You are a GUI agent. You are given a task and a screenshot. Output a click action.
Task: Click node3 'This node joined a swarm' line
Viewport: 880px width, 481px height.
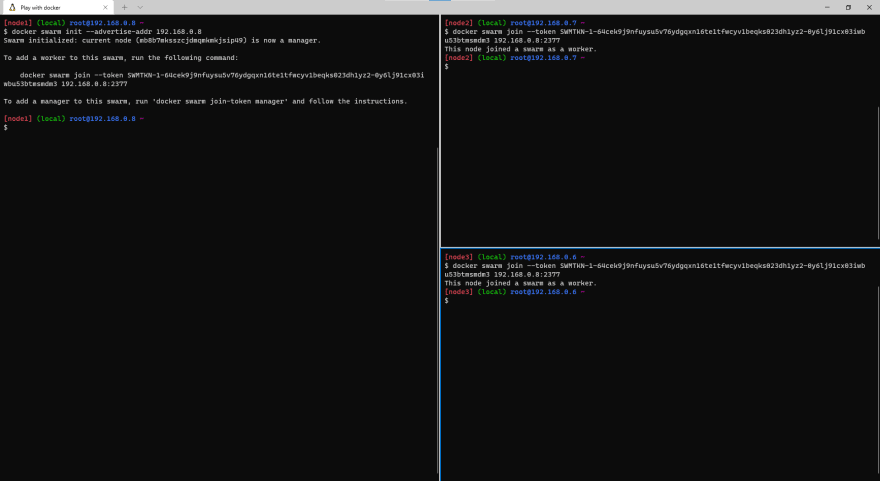pyautogui.click(x=520, y=283)
